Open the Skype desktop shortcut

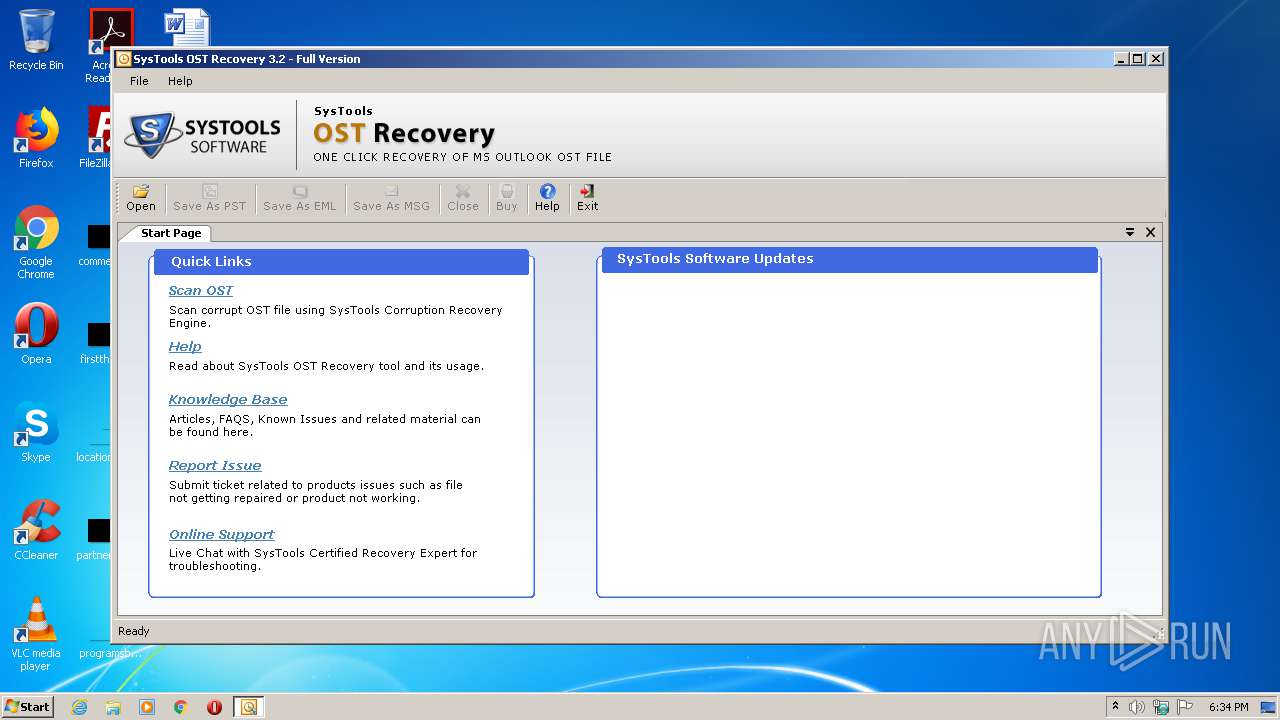[36, 432]
